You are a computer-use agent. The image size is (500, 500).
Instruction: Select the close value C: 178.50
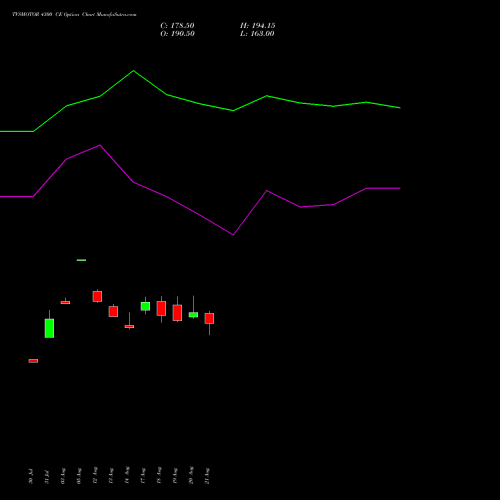point(177,26)
